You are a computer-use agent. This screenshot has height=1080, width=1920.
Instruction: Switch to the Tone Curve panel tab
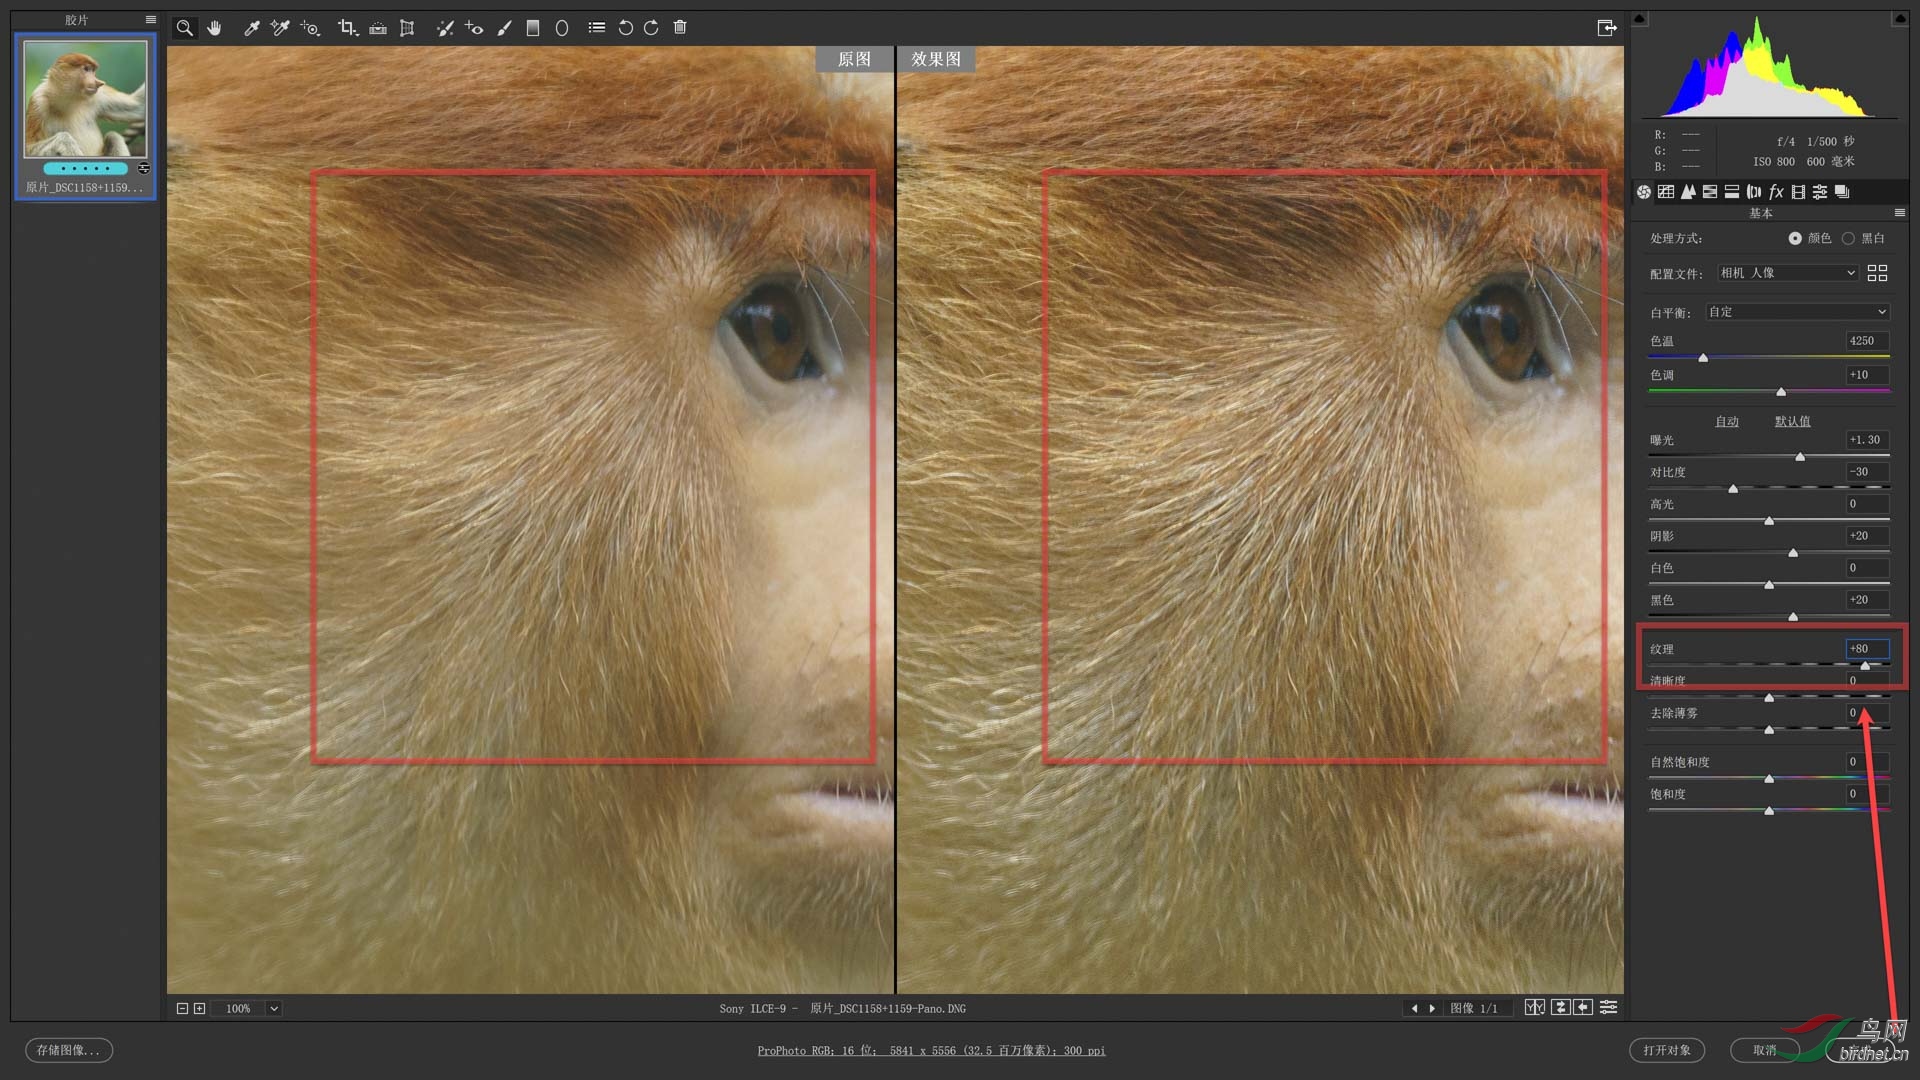tap(1666, 192)
